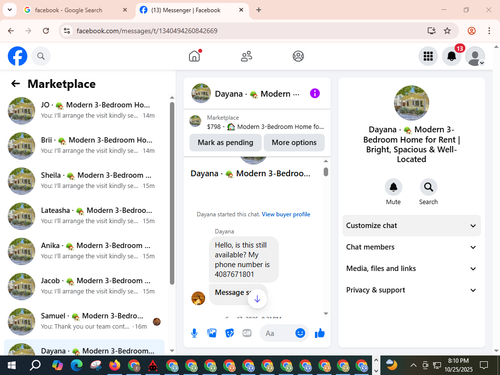Viewport: 500px width, 375px height.
Task: Open the account profile avatar menu
Action: [x=475, y=56]
